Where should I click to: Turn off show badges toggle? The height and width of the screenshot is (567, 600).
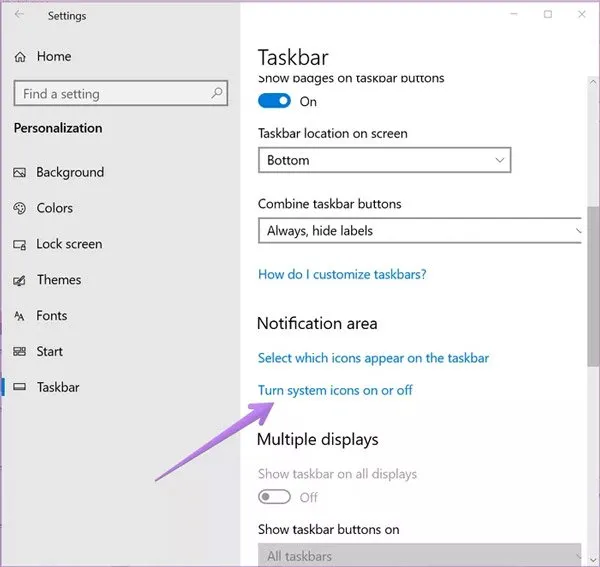274,101
